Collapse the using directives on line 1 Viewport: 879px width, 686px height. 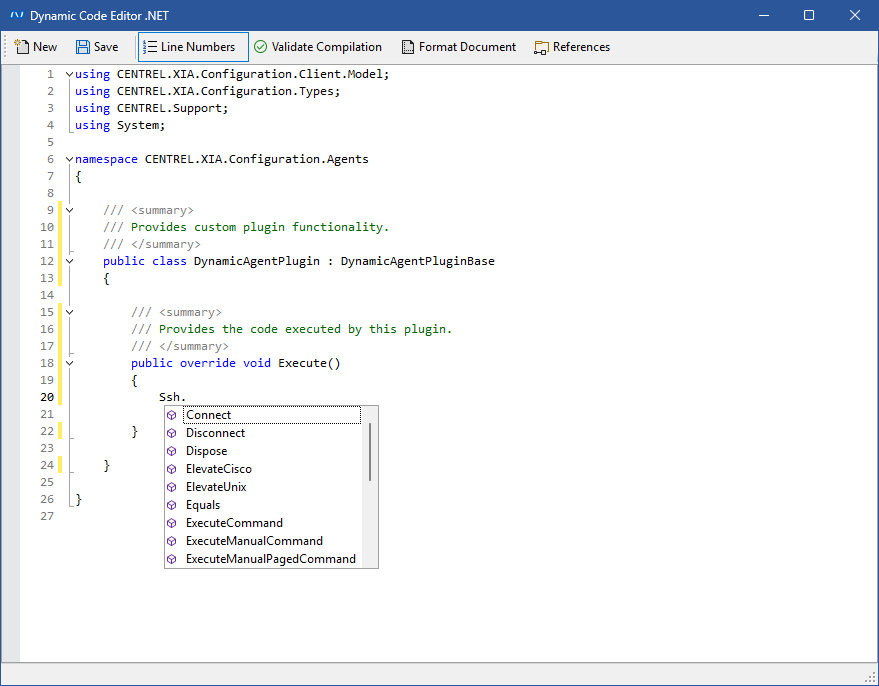coord(69,74)
